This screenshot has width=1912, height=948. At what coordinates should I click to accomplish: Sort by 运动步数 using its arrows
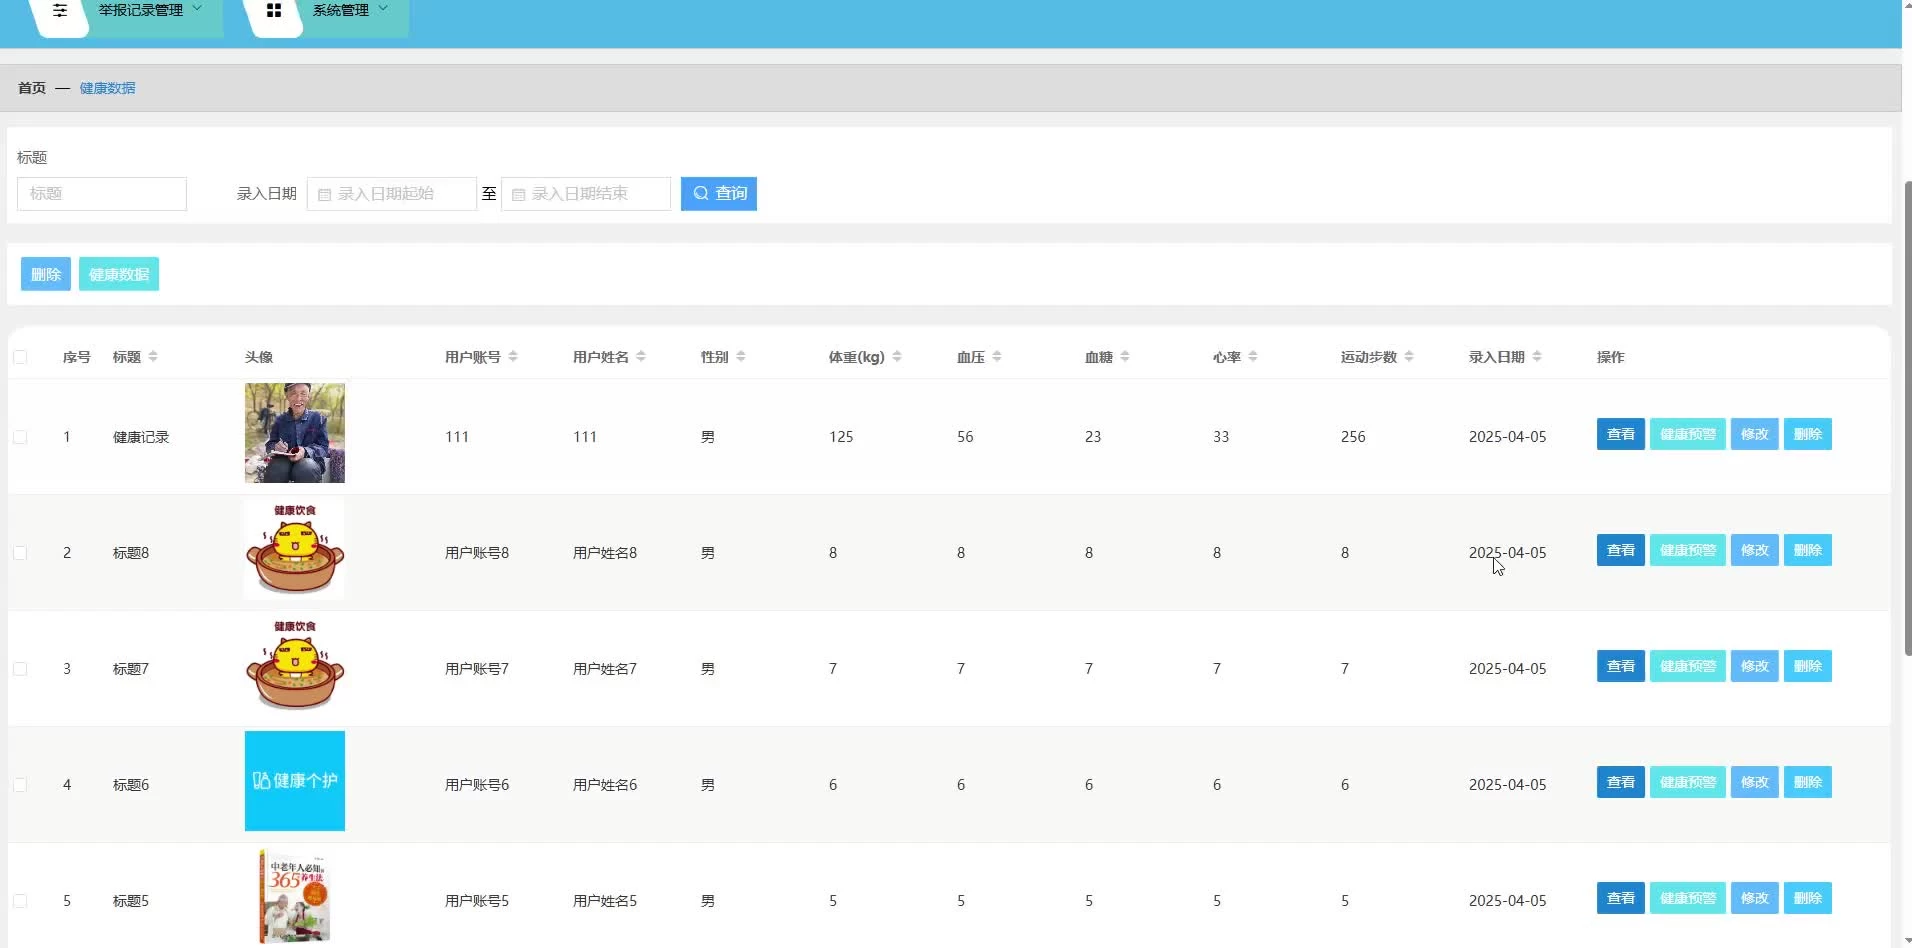[1409, 357]
